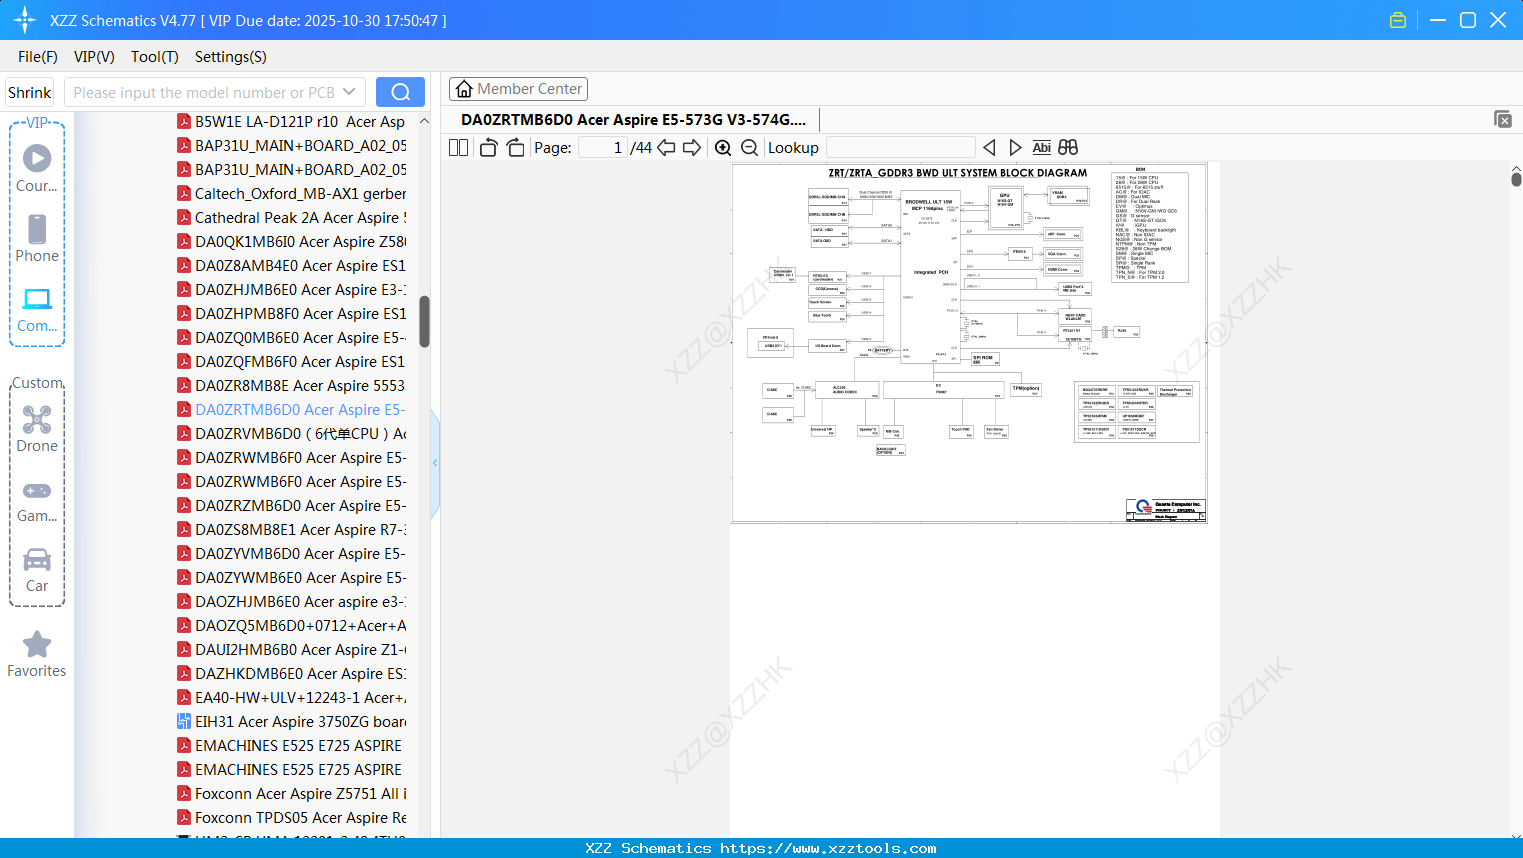The height and width of the screenshot is (858, 1523).
Task: Open the Favorites star
Action: point(37,654)
